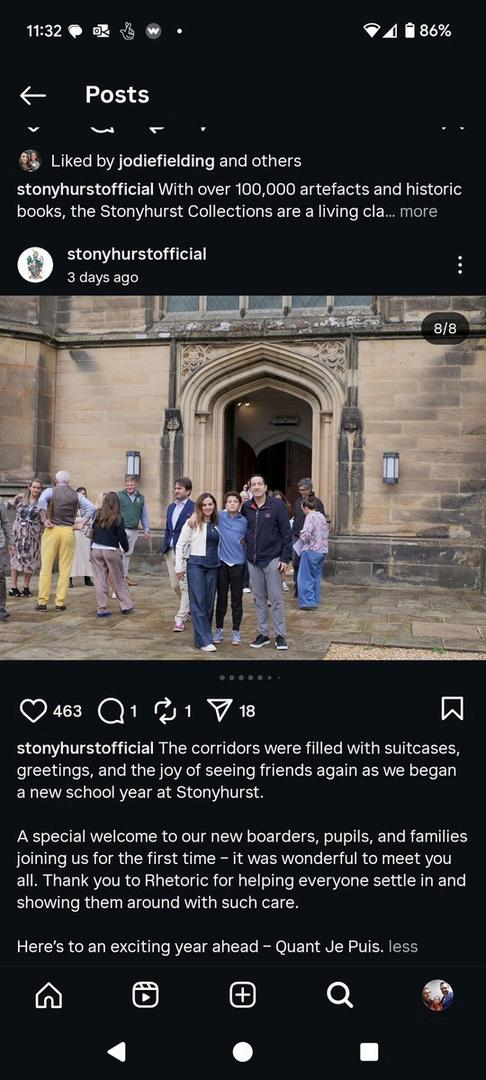Viewport: 486px width, 1080px height.
Task: Open the Reels tab
Action: tap(145, 995)
